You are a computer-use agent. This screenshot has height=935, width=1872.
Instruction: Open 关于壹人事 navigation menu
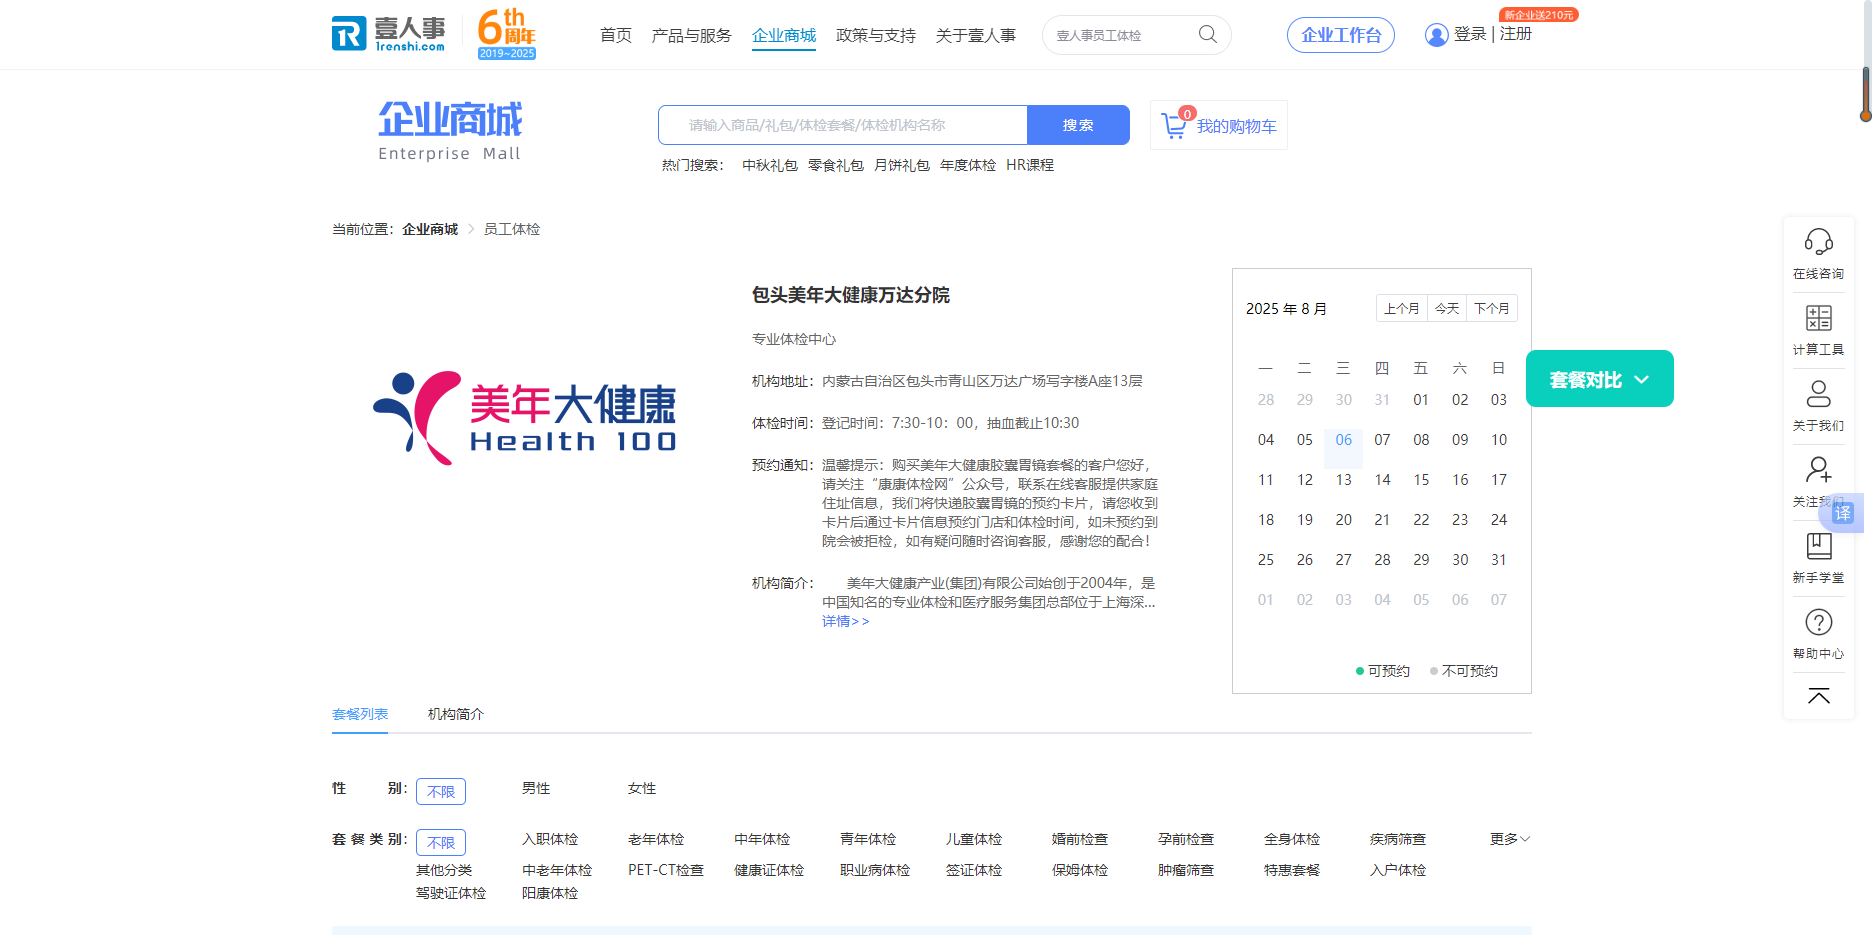tap(976, 36)
